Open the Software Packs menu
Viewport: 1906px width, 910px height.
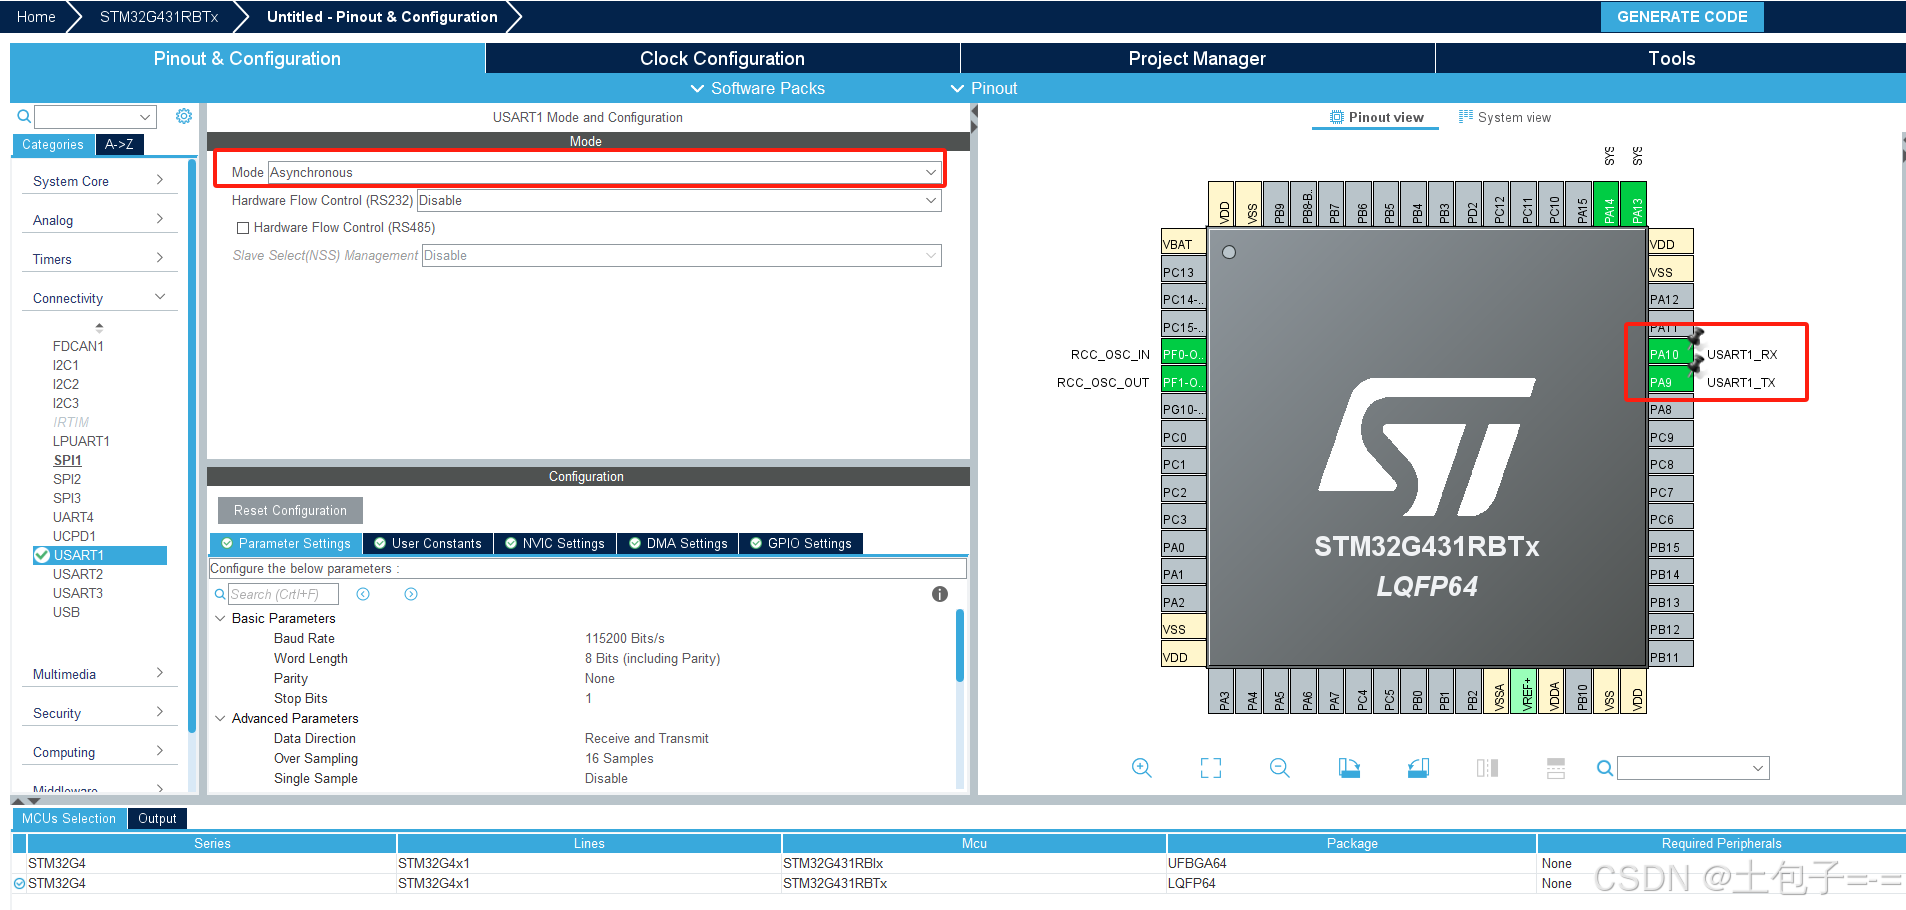[757, 88]
